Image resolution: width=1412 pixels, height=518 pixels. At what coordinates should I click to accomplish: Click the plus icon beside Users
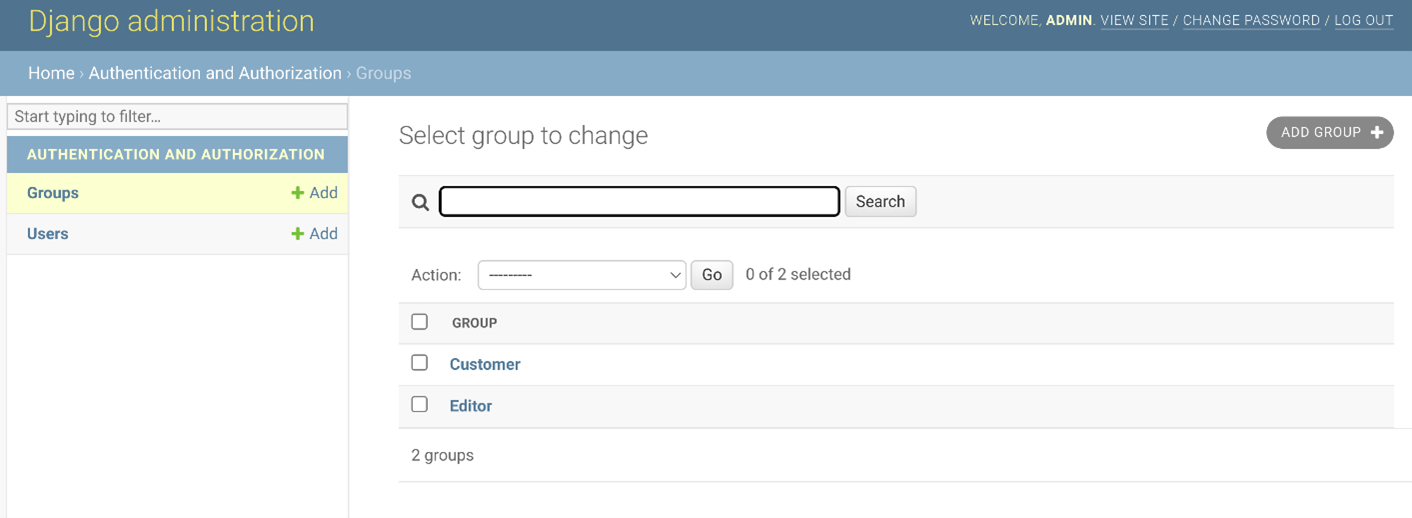(x=297, y=234)
